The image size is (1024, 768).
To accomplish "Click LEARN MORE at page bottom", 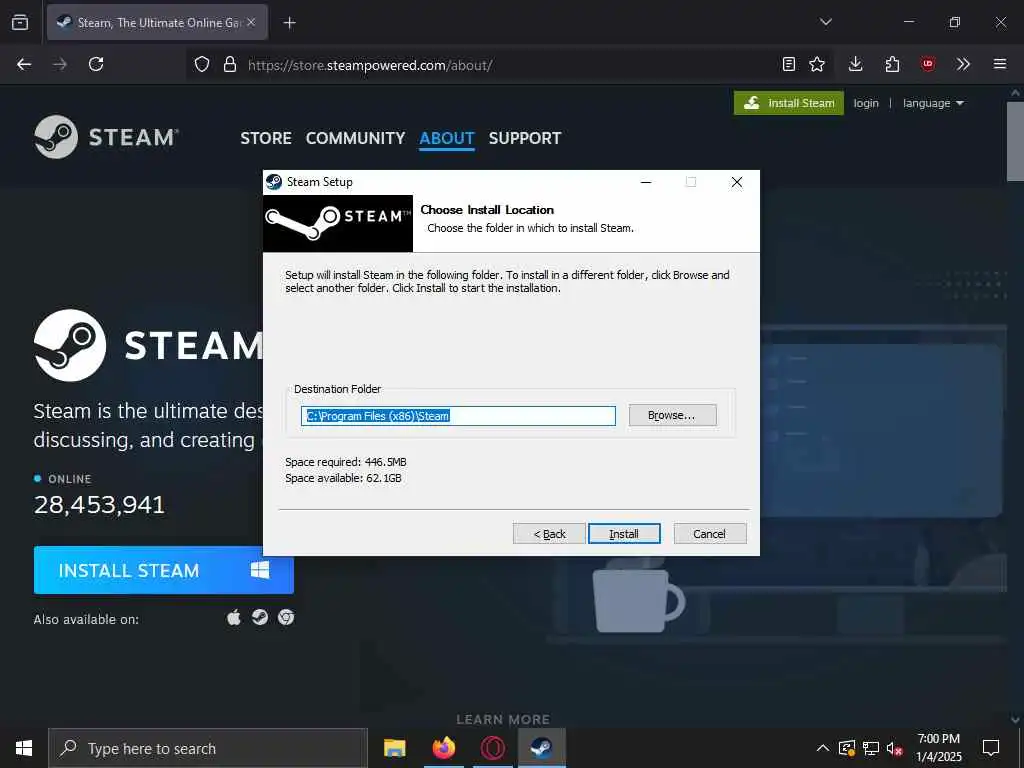I will [x=503, y=720].
